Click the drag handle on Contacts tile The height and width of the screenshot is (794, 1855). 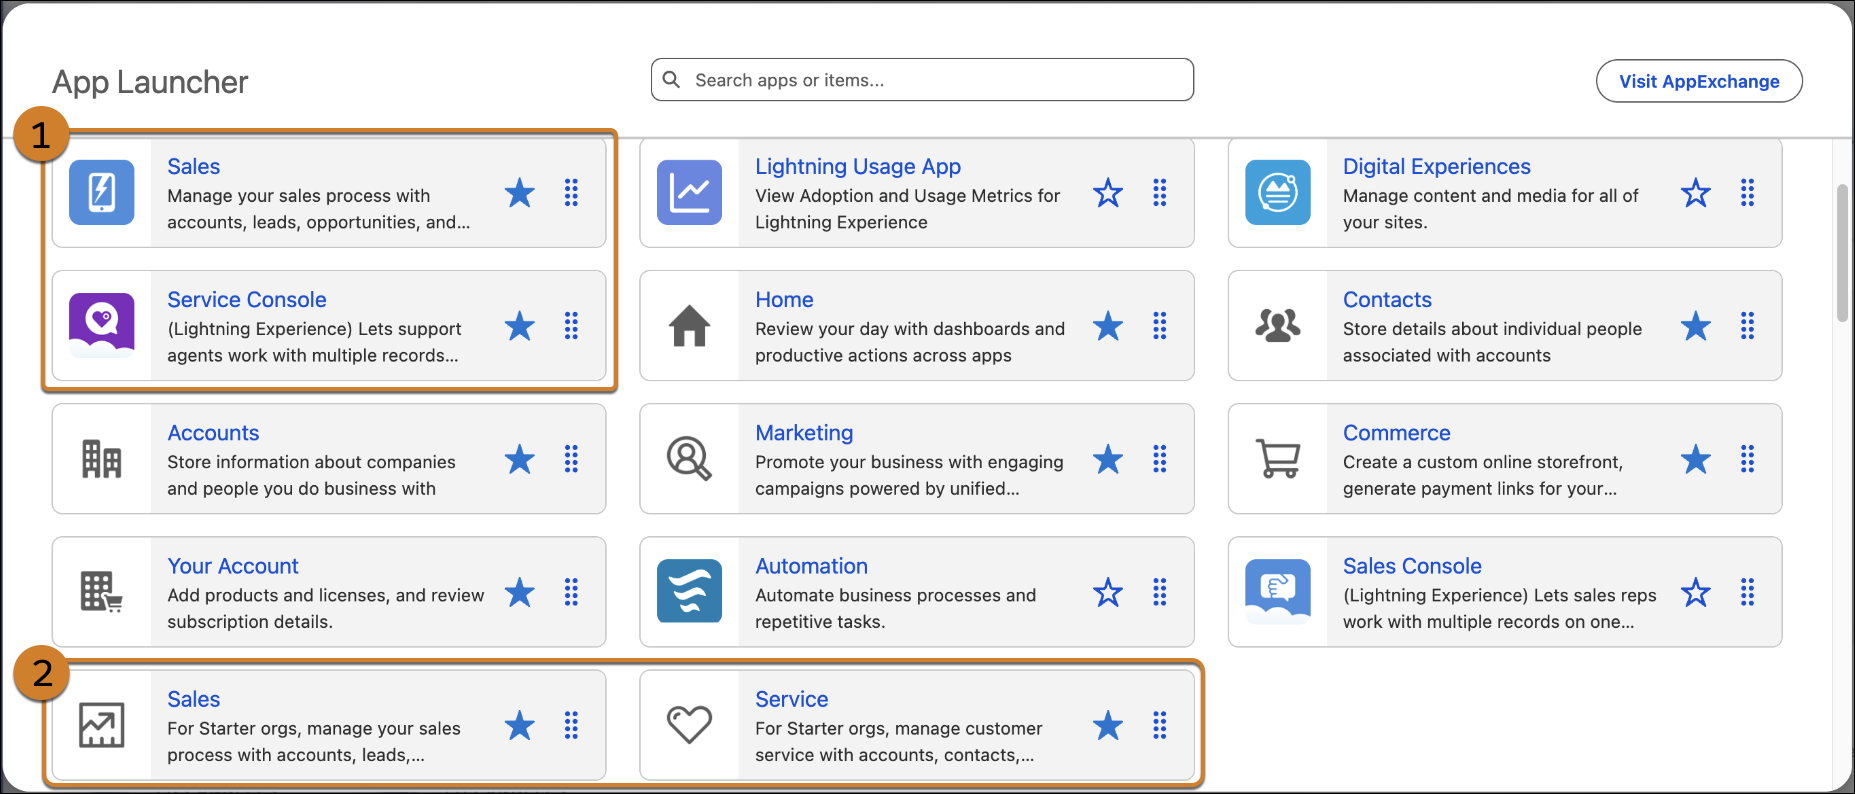pos(1747,325)
